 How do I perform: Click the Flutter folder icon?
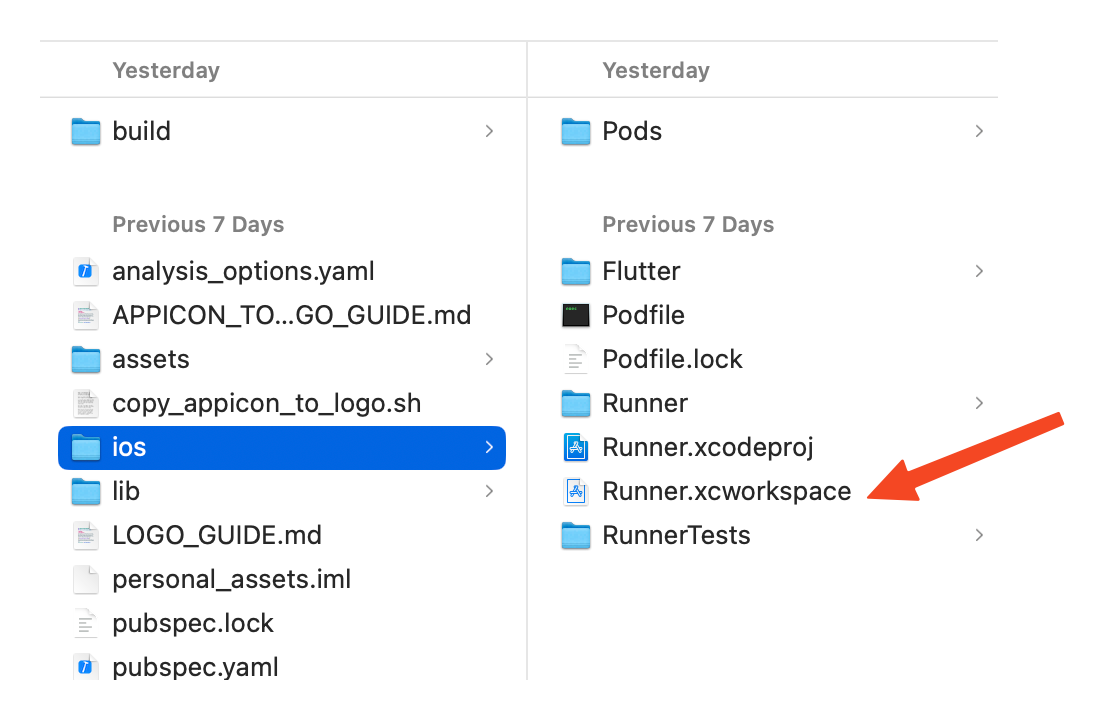click(x=576, y=271)
